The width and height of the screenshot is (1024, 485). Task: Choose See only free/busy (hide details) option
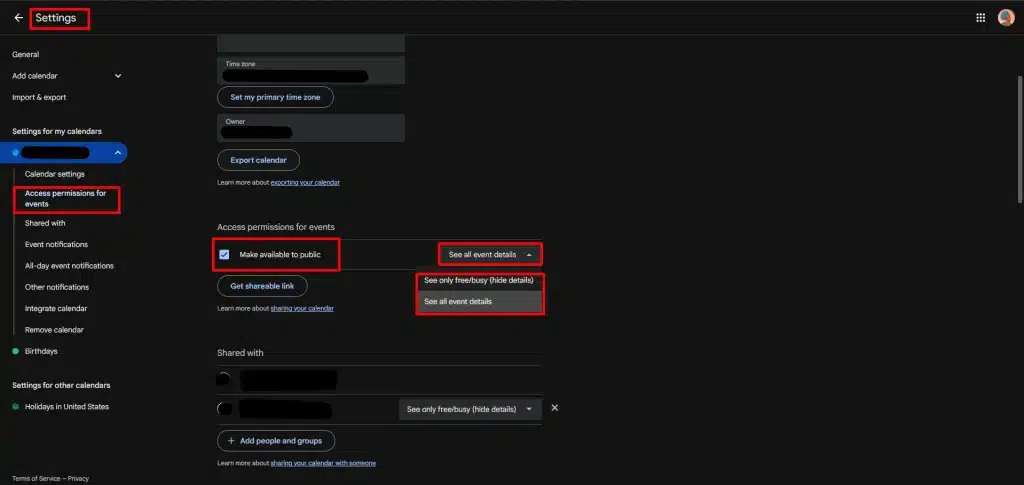[x=478, y=281]
